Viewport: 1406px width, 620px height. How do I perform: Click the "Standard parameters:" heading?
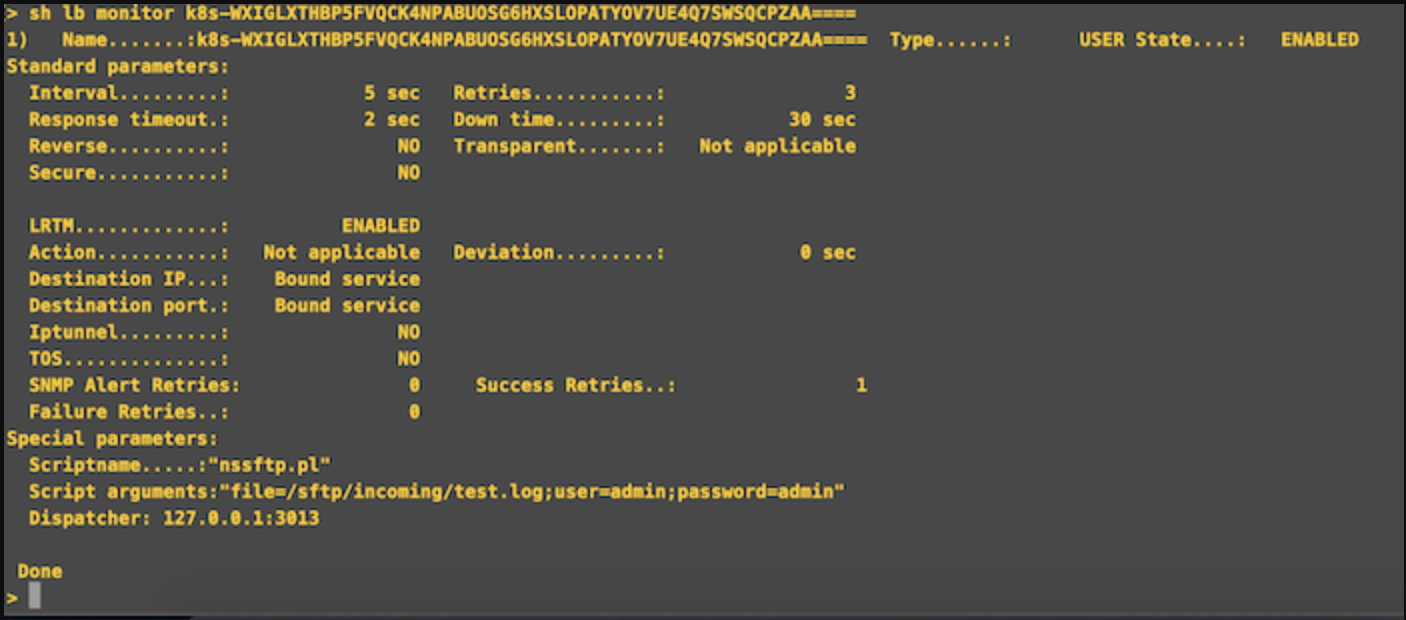(118, 67)
